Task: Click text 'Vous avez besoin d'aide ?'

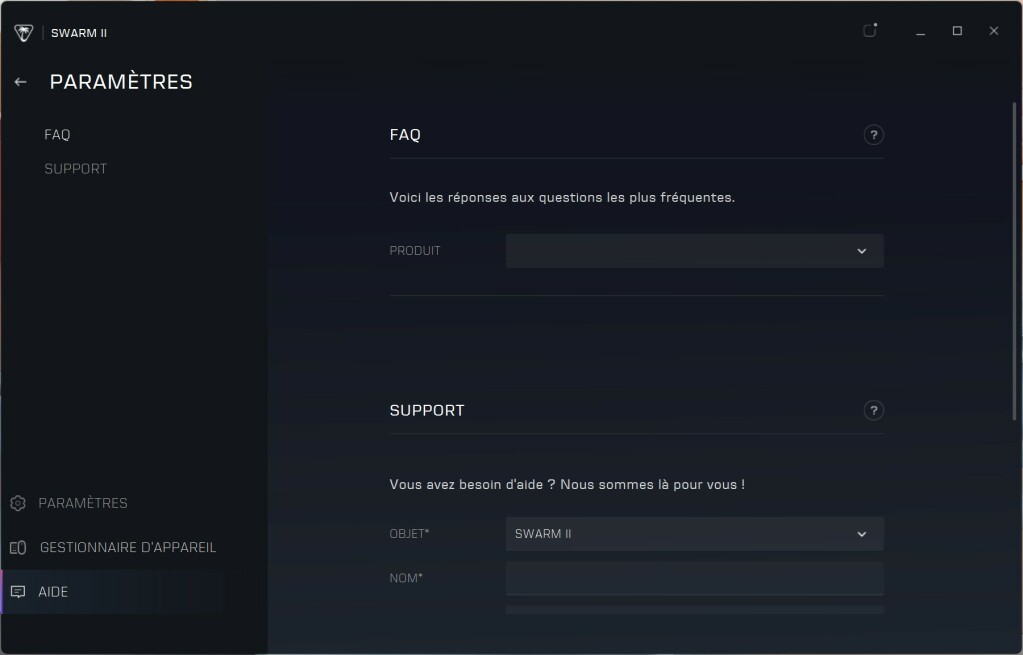Action: (x=472, y=484)
